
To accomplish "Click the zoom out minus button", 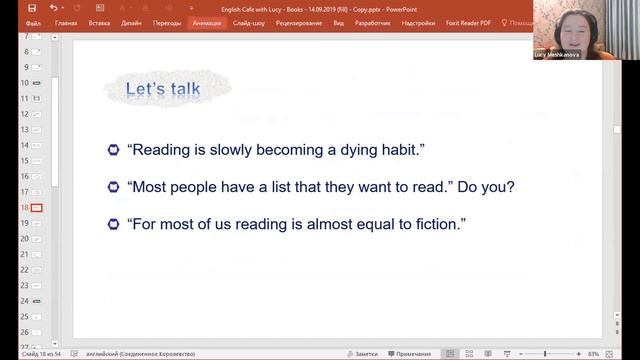I will pyautogui.click(x=521, y=354).
